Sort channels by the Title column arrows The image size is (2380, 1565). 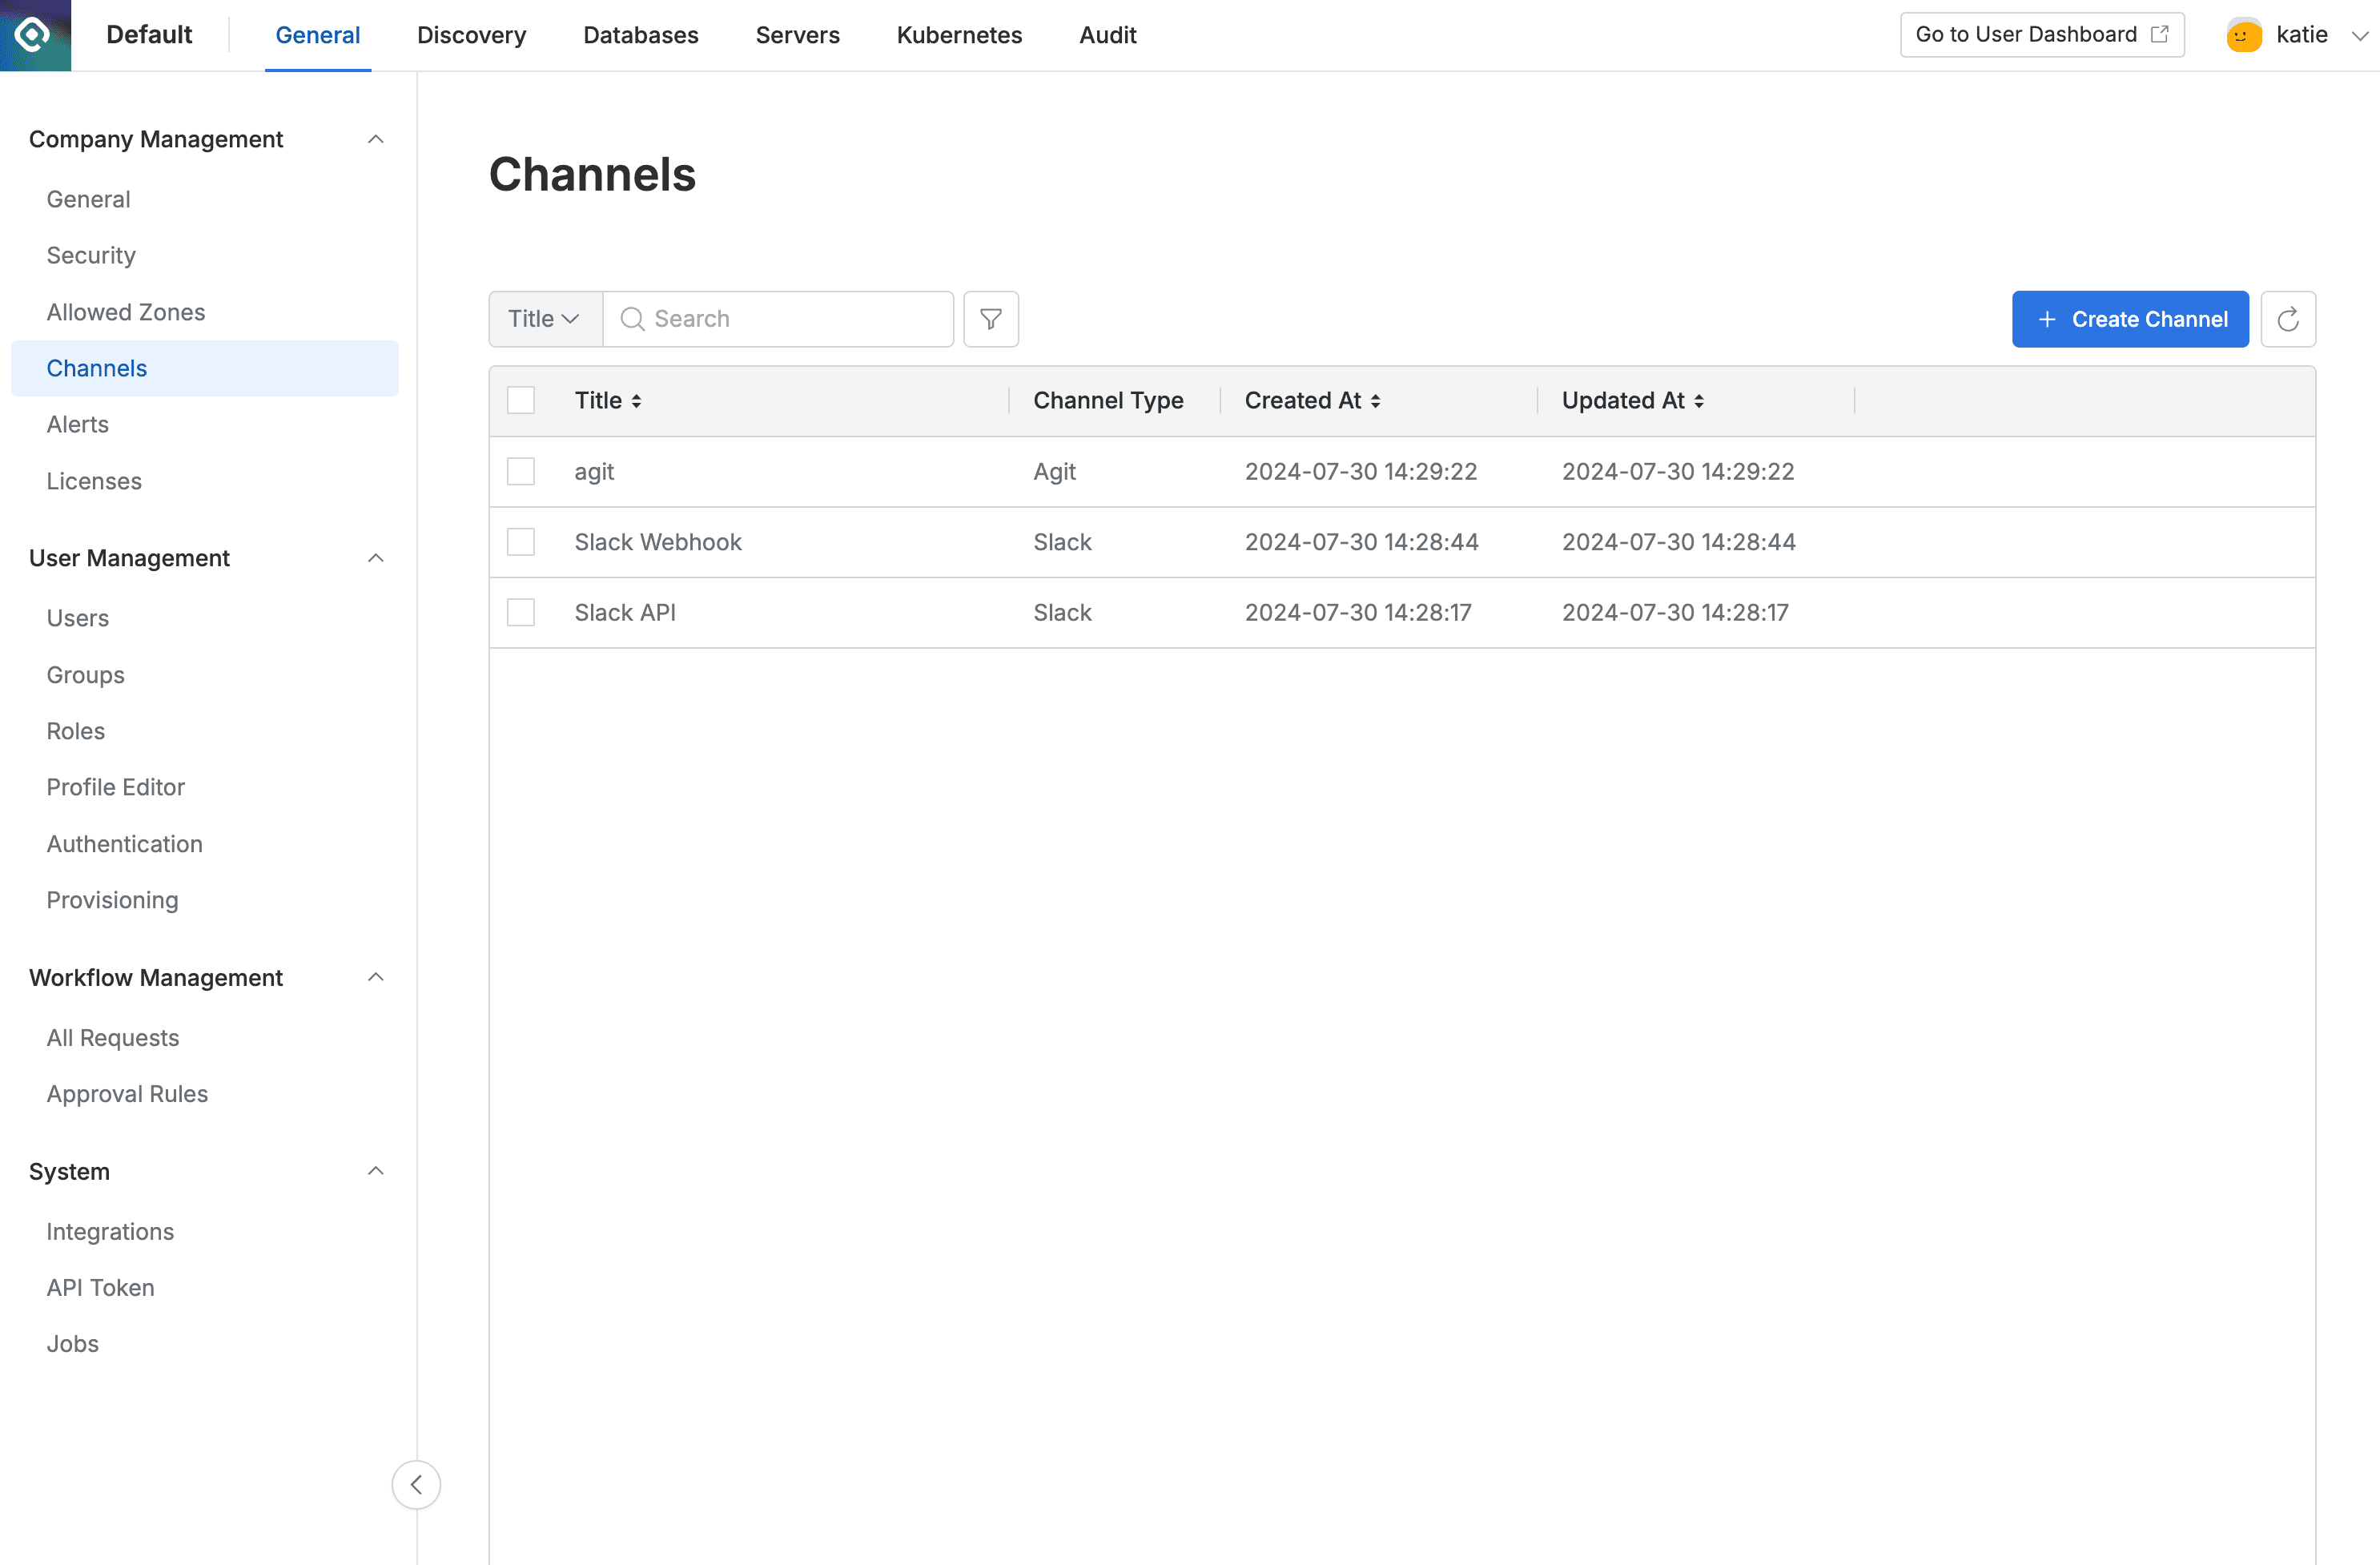click(x=637, y=400)
